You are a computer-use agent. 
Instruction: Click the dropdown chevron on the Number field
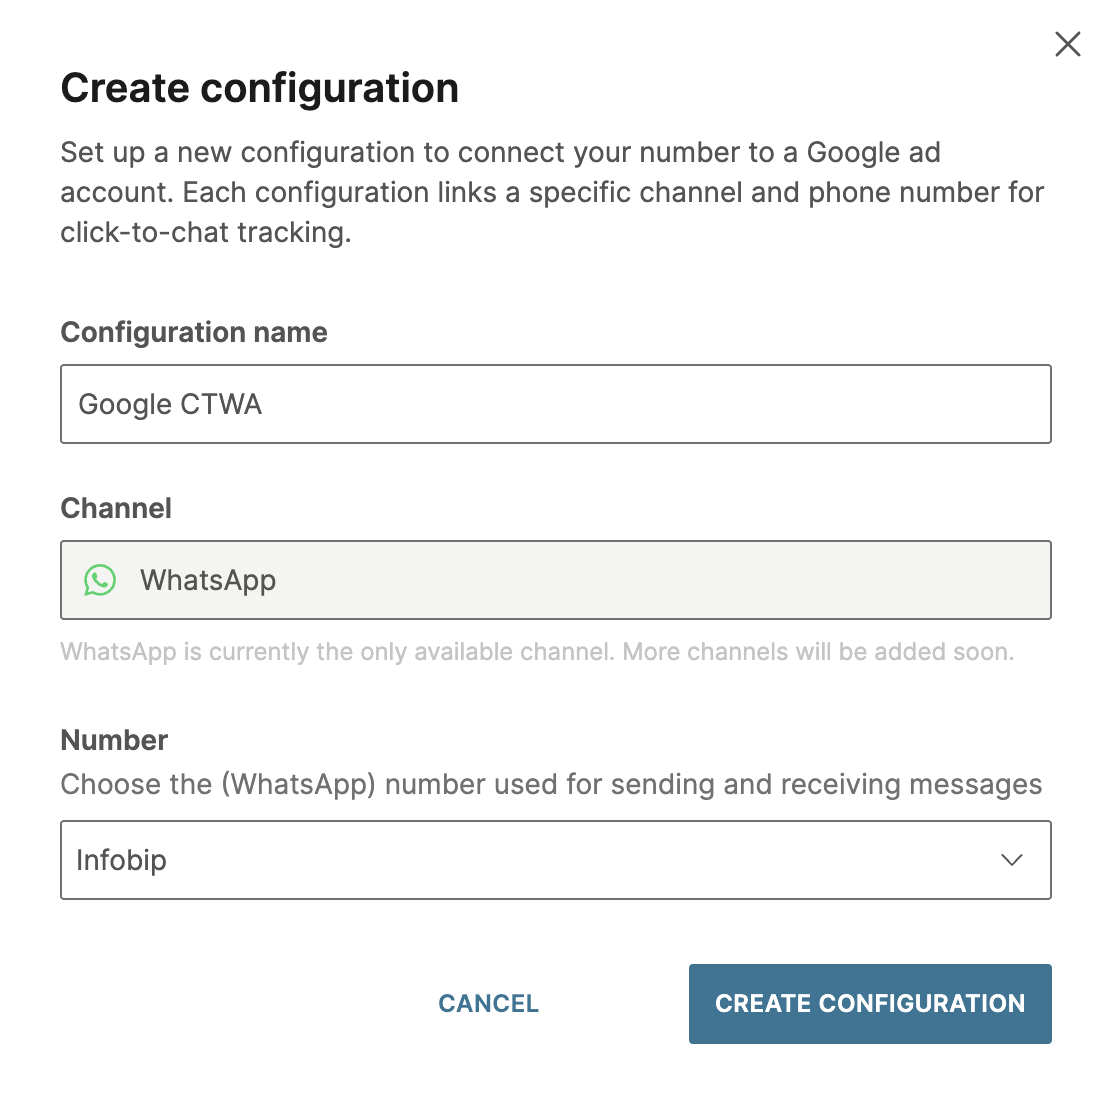1012,860
